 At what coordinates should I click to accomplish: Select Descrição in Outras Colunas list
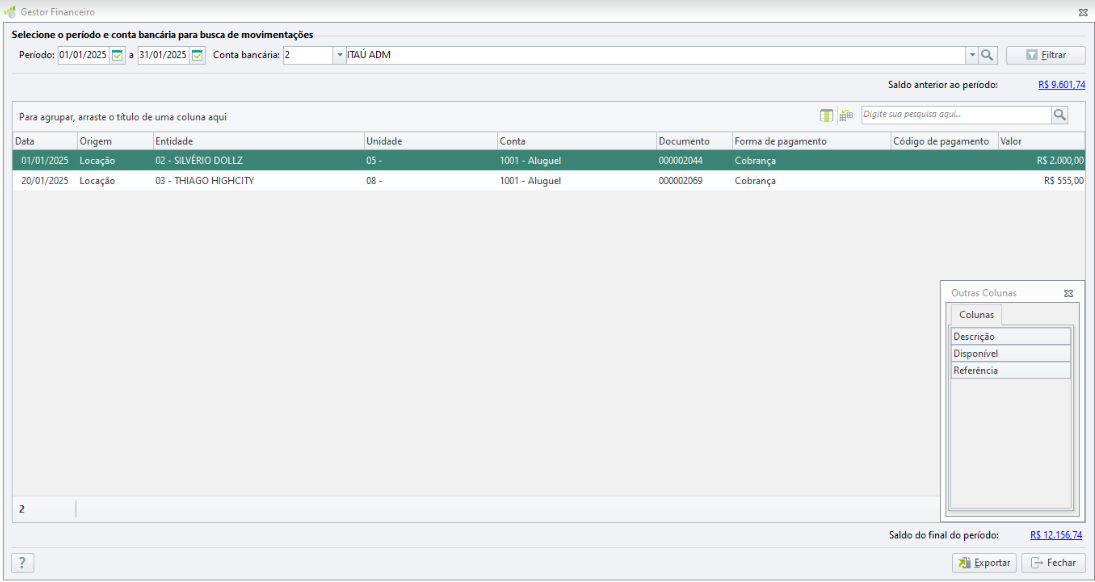(1011, 336)
